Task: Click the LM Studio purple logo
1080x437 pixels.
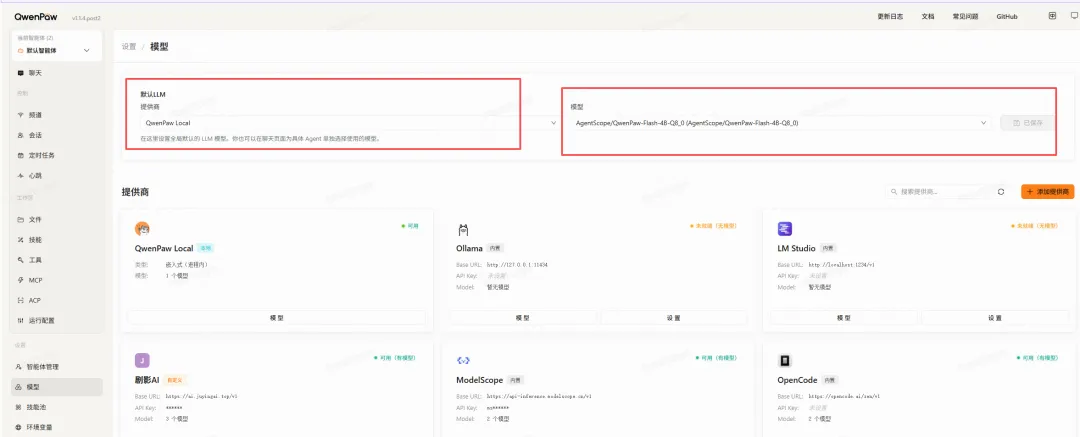Action: [x=785, y=229]
